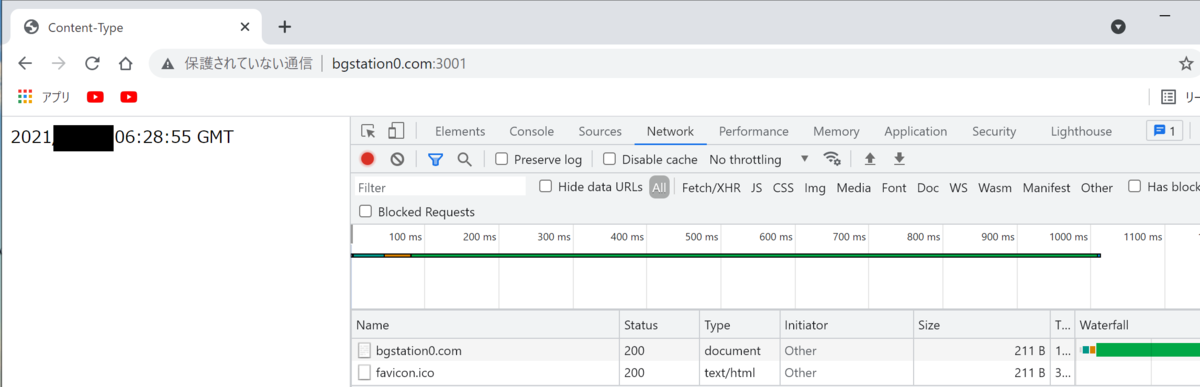Viewport: 1200px width, 387px height.
Task: Sort by the Waterfall column header
Action: coord(1137,325)
